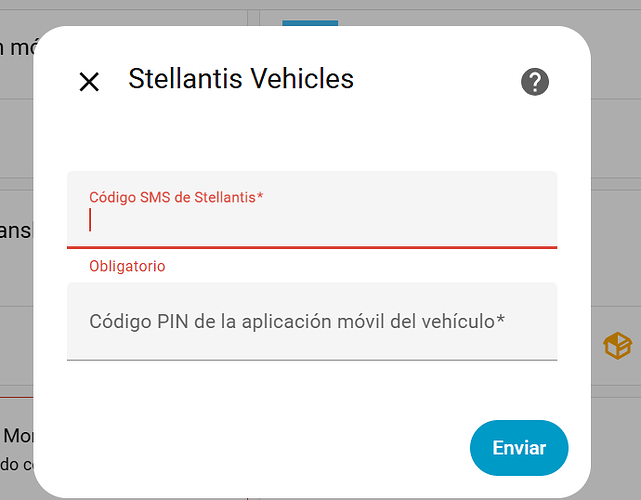Click the Código PIN de la aplicación field
Viewport: 641px width, 500px height.
pyautogui.click(x=312, y=321)
